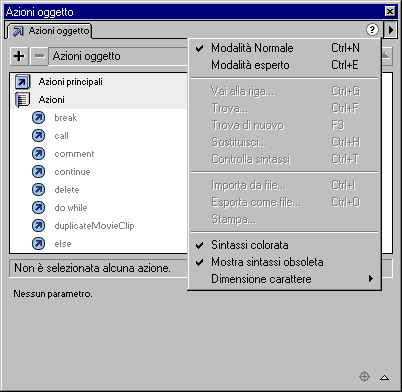Click the Azioni book icon
This screenshot has width=402, height=392.
pyautogui.click(x=22, y=100)
